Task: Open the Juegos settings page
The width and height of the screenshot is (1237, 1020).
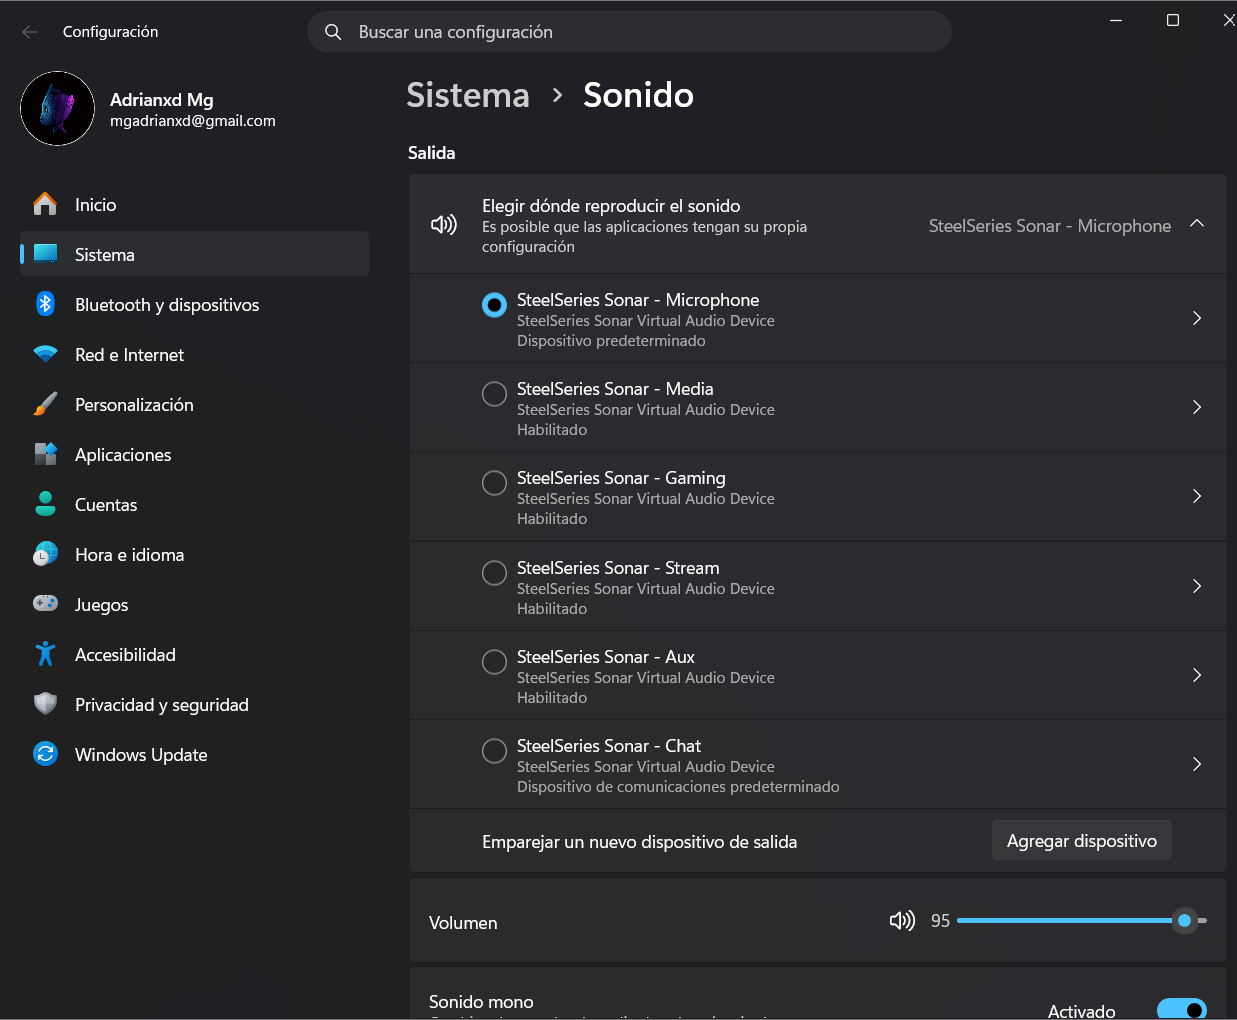Action: (x=194, y=604)
